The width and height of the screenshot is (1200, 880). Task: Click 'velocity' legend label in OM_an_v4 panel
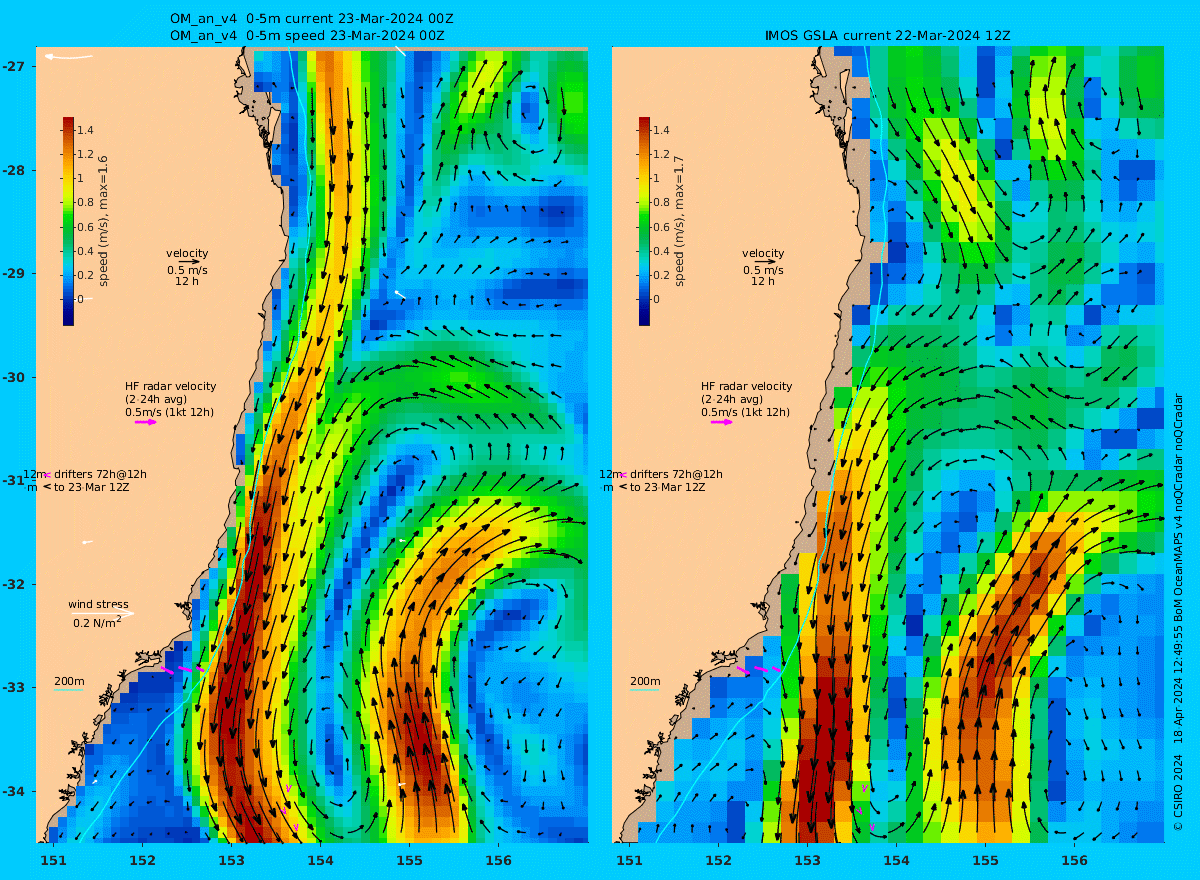coord(188,253)
